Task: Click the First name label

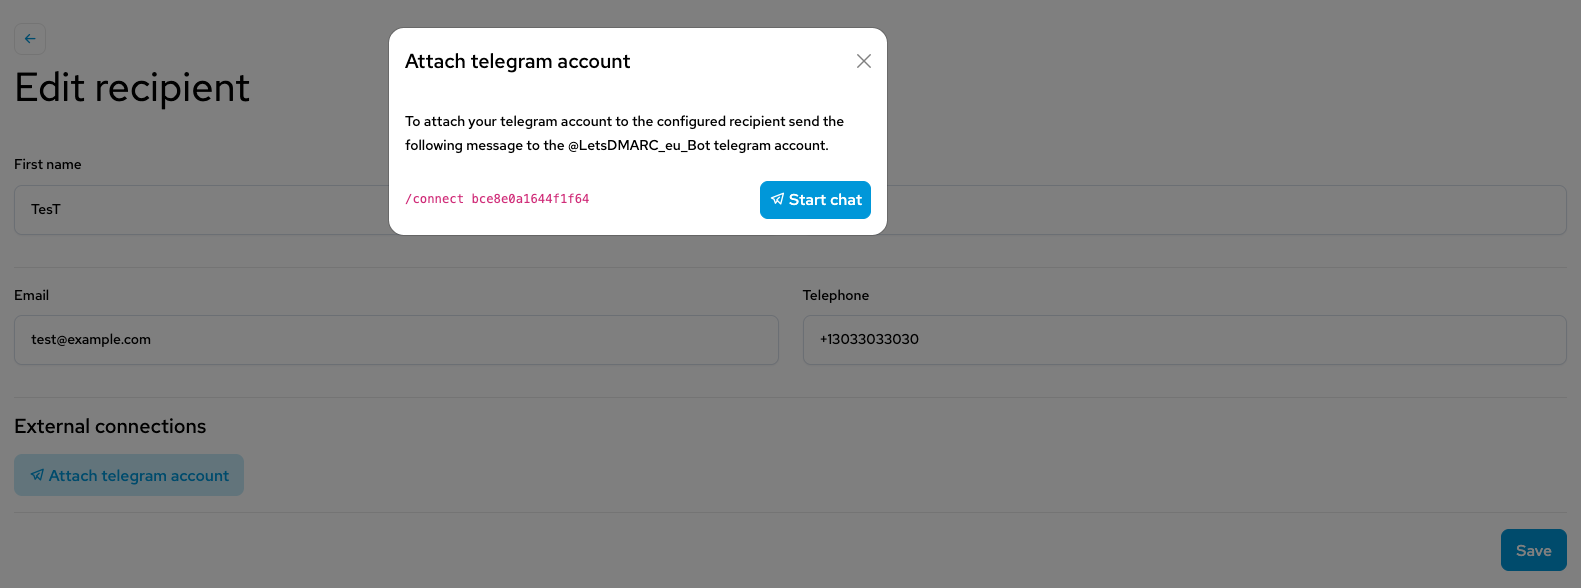Action: 48,164
